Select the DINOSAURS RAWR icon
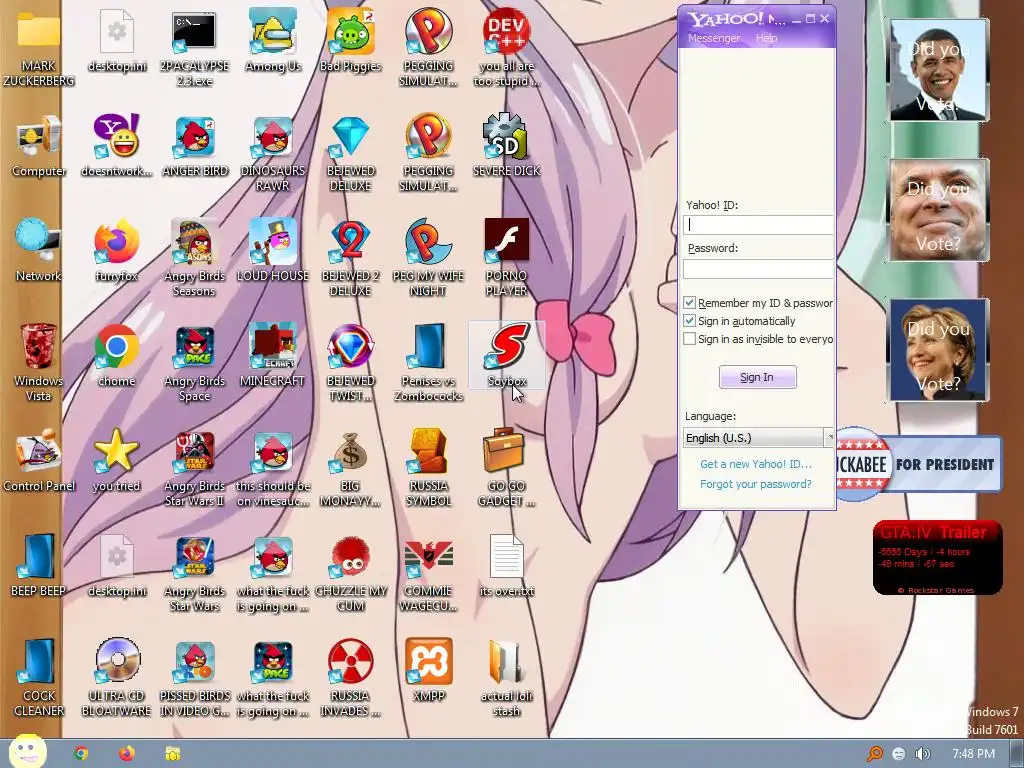Screen dimensions: 1024x768 coord(272,153)
